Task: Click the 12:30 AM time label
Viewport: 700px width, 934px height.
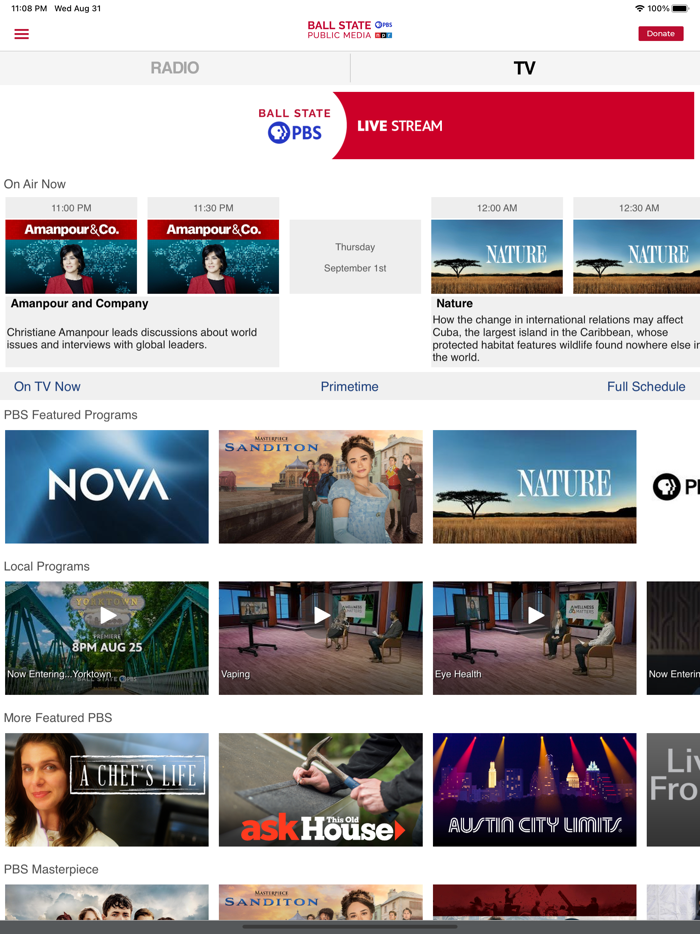Action: click(639, 208)
